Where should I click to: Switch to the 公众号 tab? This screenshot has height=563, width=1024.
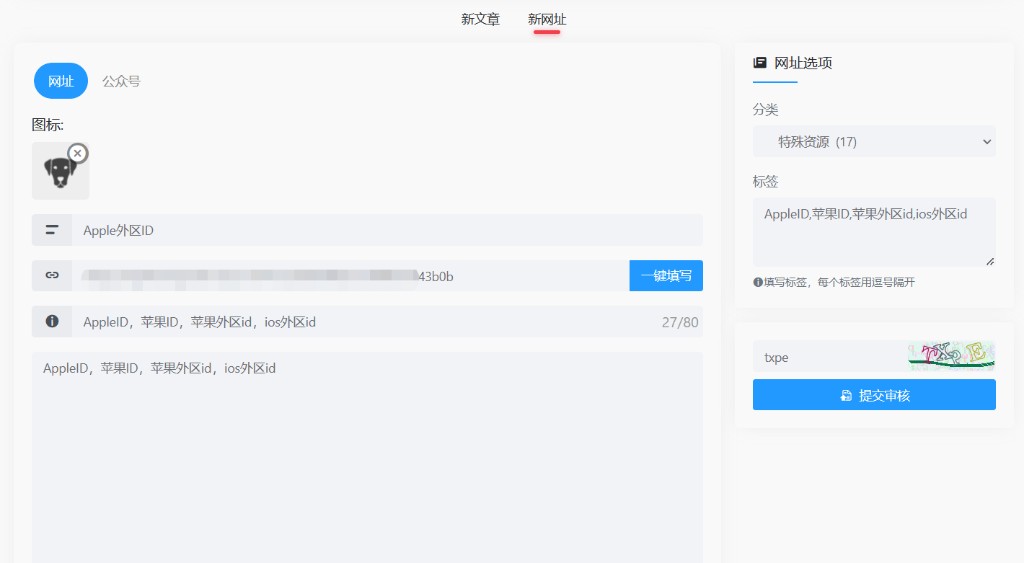pos(121,81)
